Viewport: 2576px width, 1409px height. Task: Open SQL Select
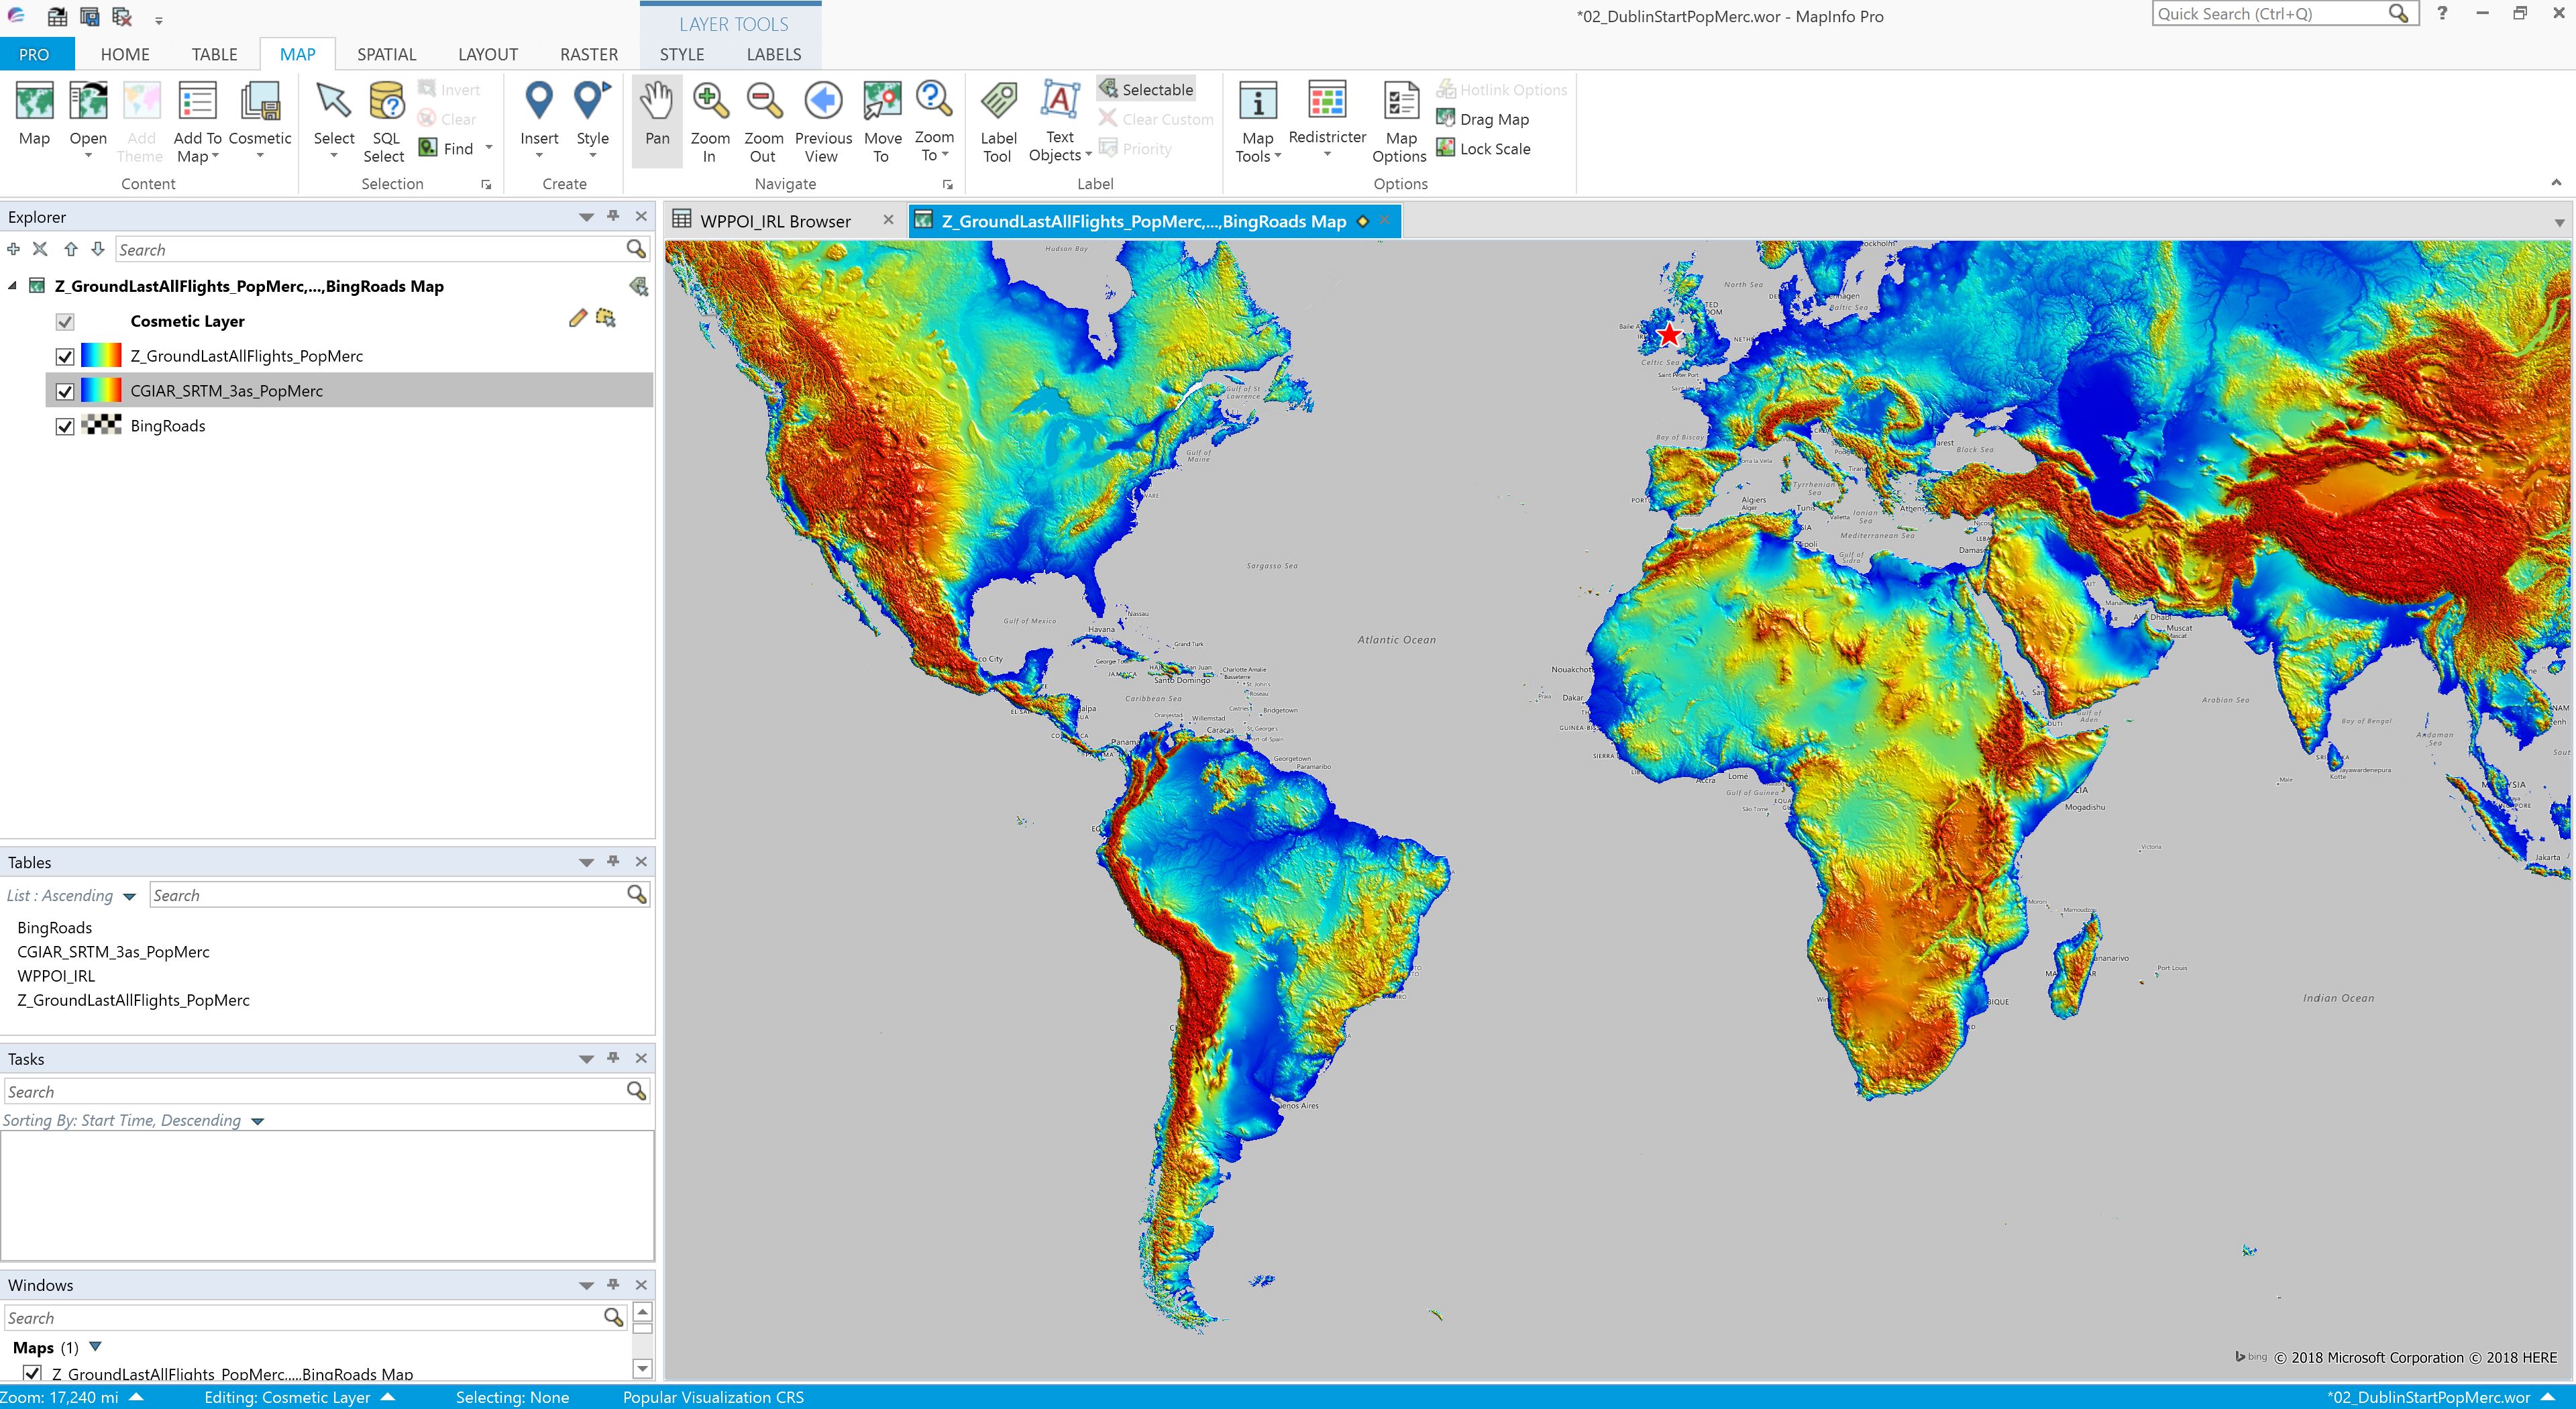tap(385, 121)
